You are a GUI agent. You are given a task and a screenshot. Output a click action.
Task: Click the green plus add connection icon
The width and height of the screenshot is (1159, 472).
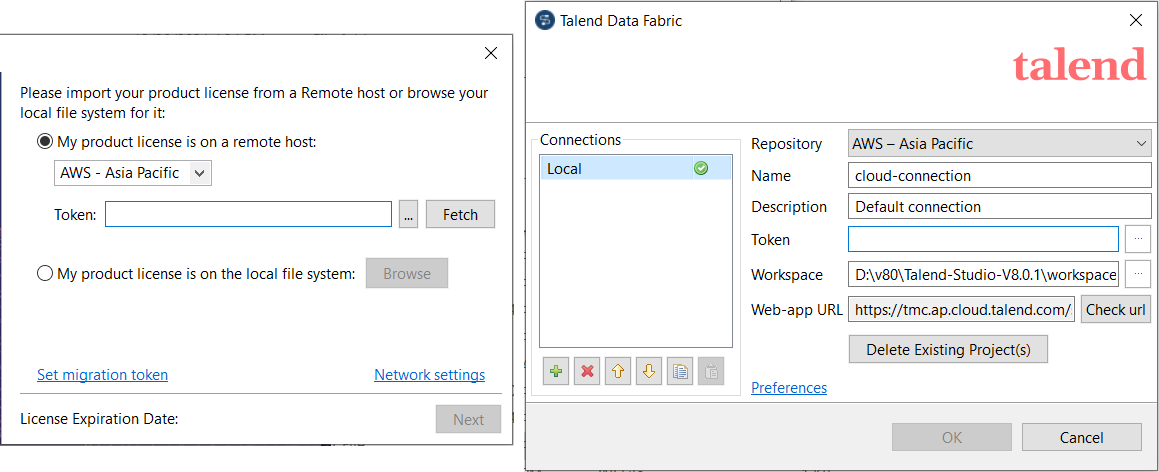pos(557,371)
